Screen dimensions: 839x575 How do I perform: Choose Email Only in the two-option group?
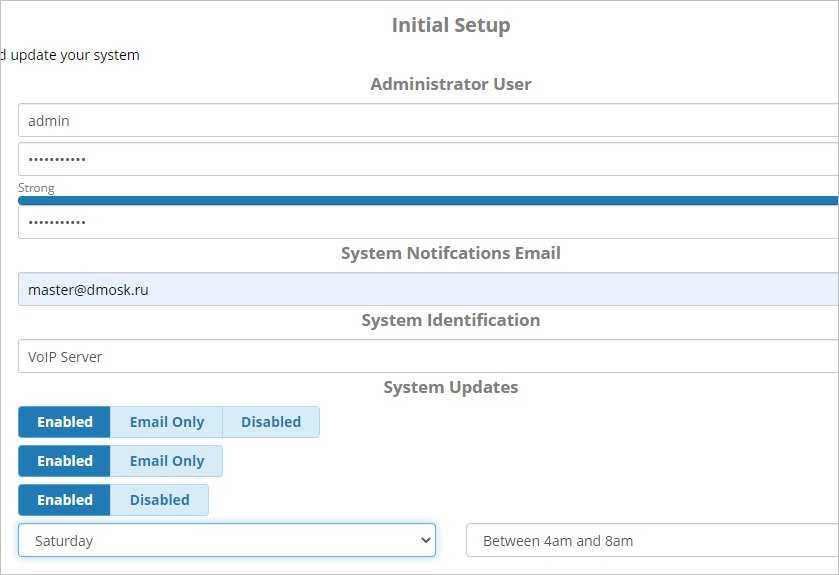(x=166, y=461)
